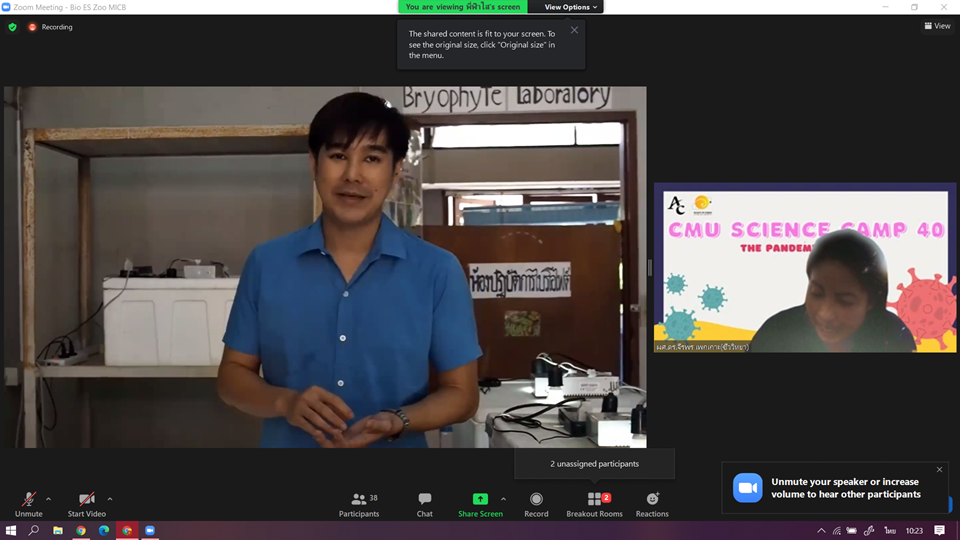Open the Participants panel
The height and width of the screenshot is (540, 960).
[358, 503]
